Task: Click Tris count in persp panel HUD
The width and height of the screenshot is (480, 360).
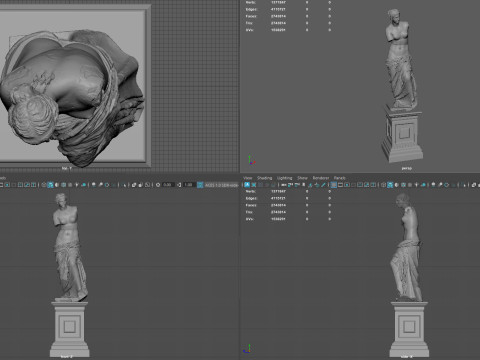Action: click(278, 23)
